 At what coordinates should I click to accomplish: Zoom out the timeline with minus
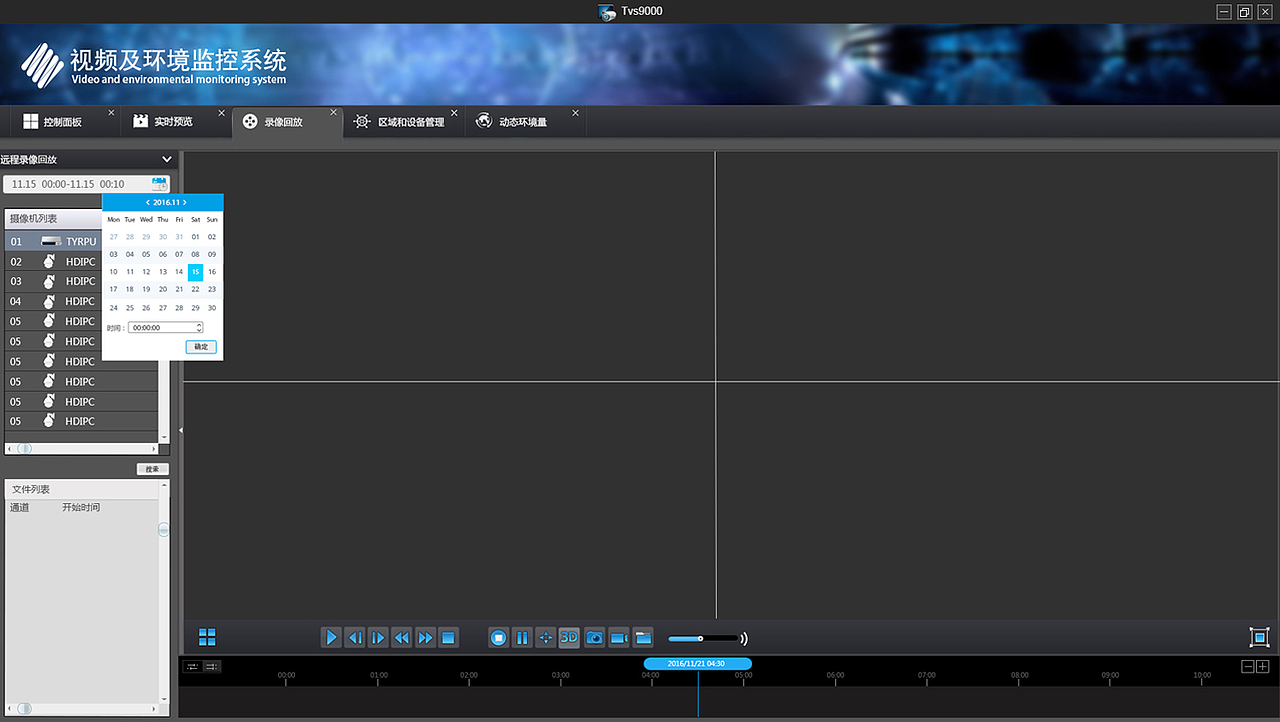pyautogui.click(x=1248, y=667)
